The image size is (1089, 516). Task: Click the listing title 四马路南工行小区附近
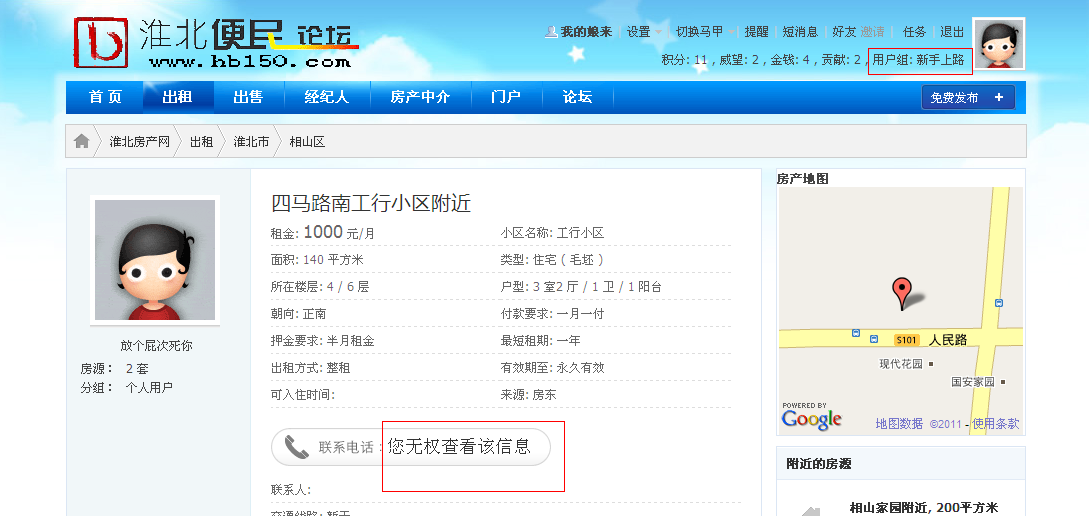click(x=371, y=203)
